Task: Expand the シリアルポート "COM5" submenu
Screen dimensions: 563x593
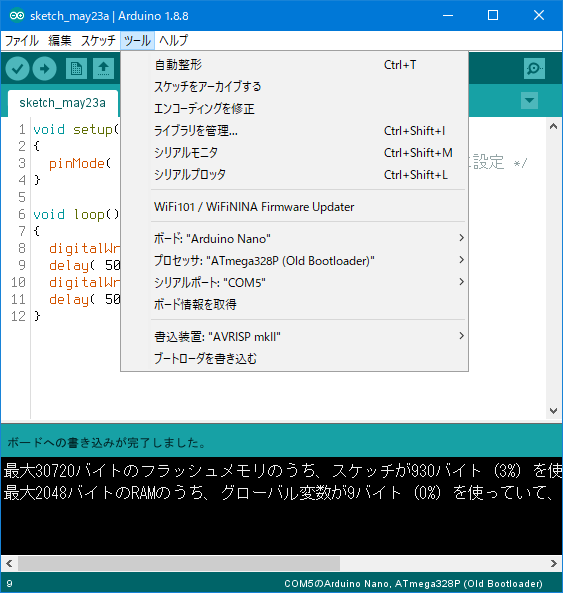Action: click(x=310, y=283)
